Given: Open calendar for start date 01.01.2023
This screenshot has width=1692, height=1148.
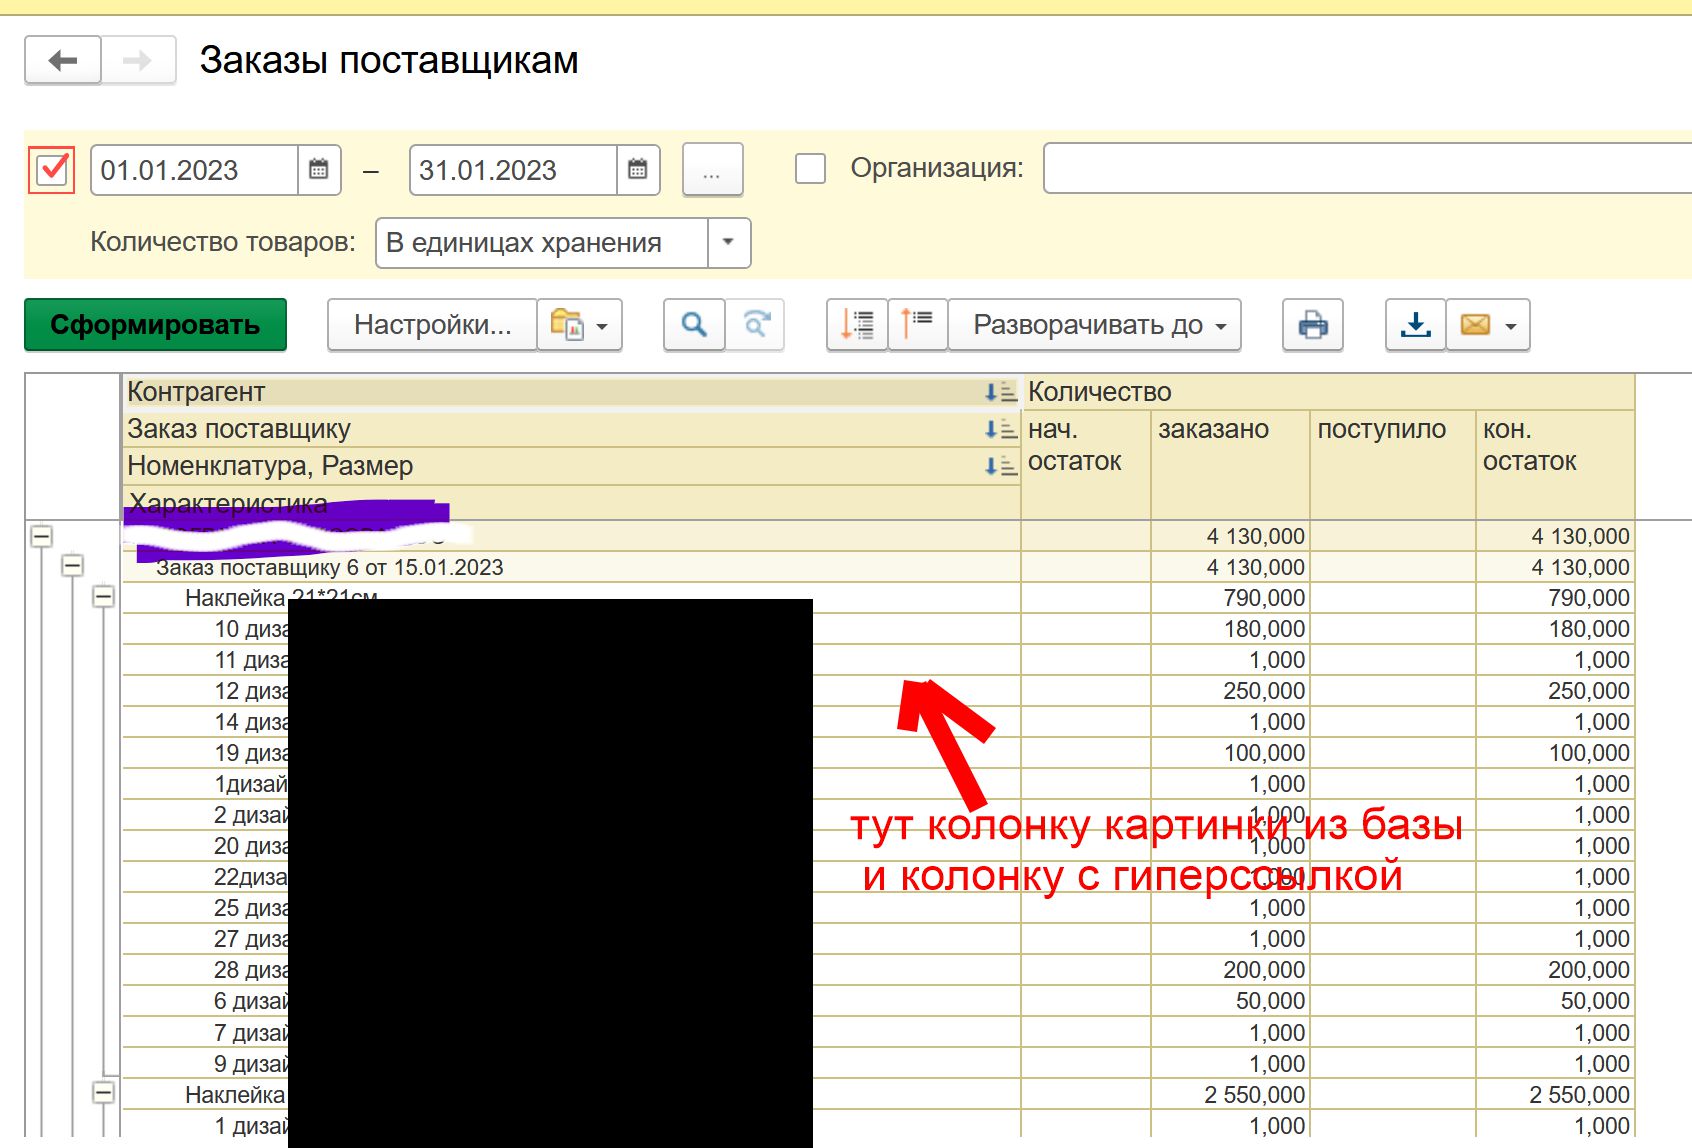Looking at the screenshot, I should click(x=319, y=170).
